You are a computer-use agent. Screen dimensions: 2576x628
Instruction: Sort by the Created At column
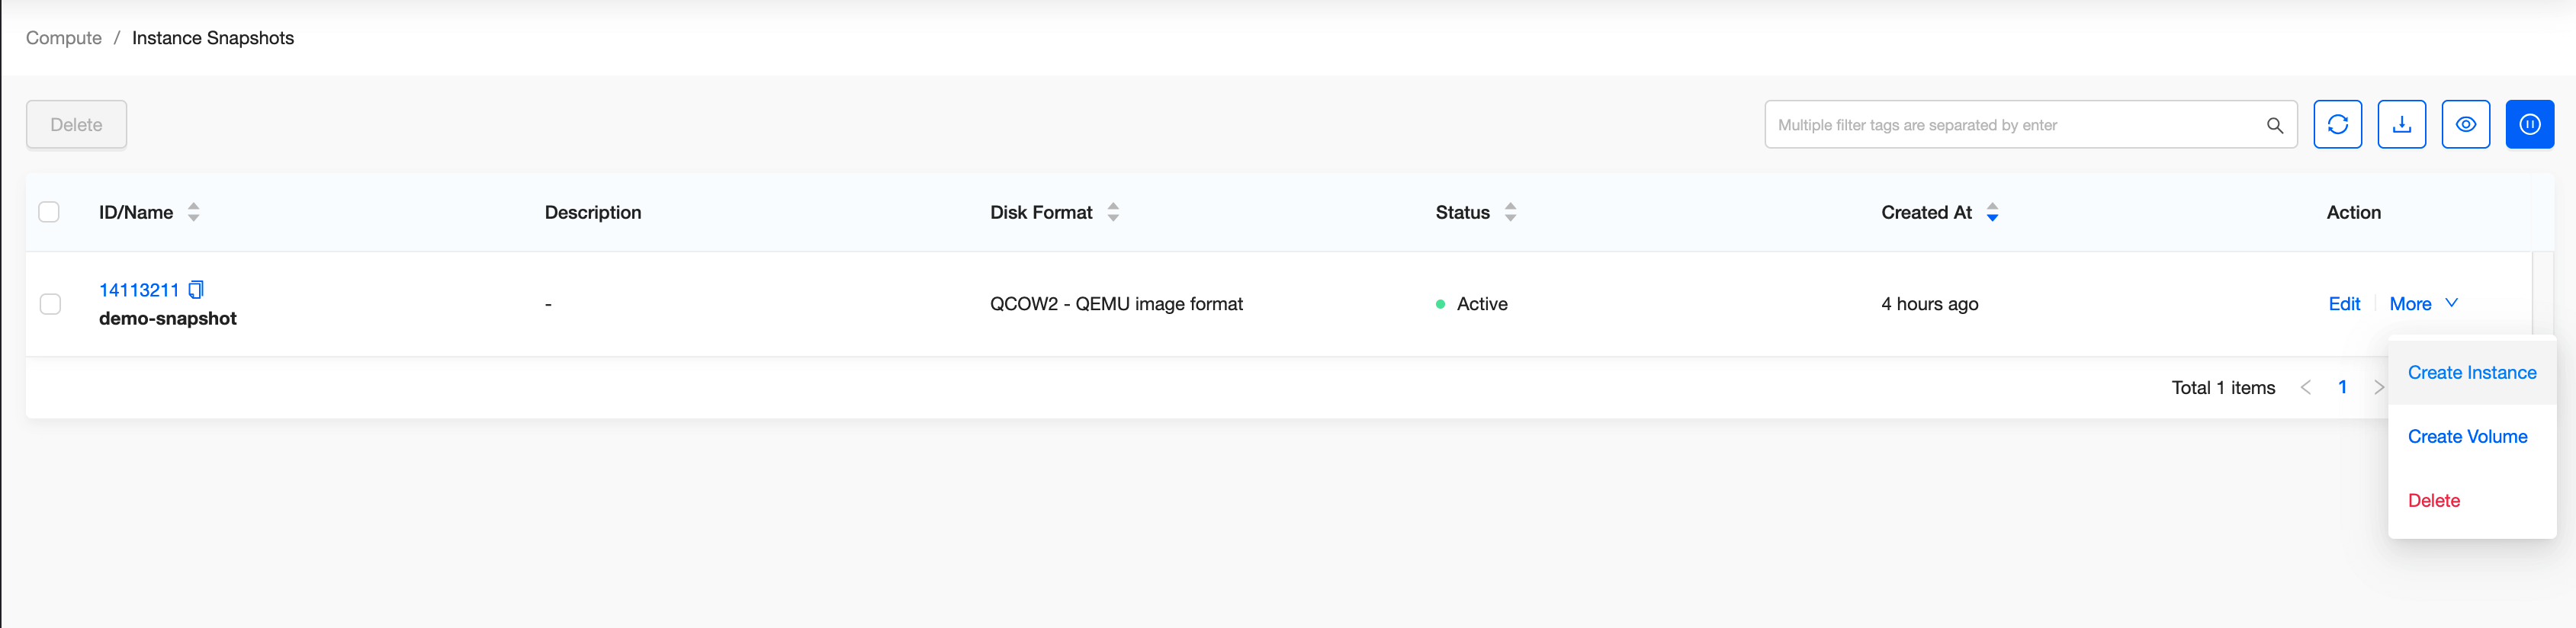(1992, 212)
